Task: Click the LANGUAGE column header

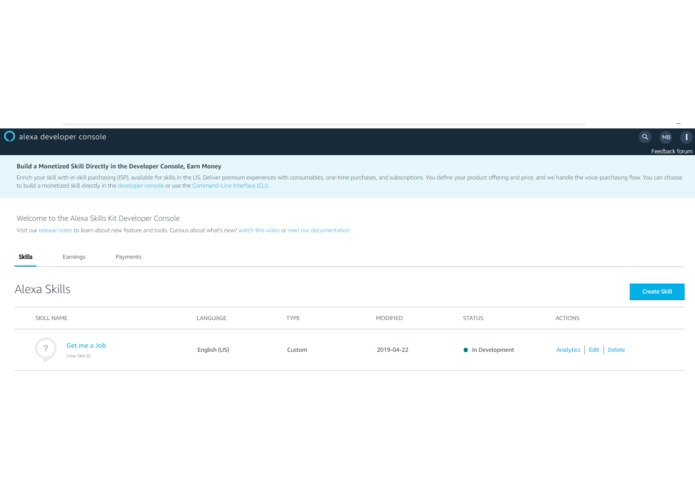Action: click(x=211, y=318)
